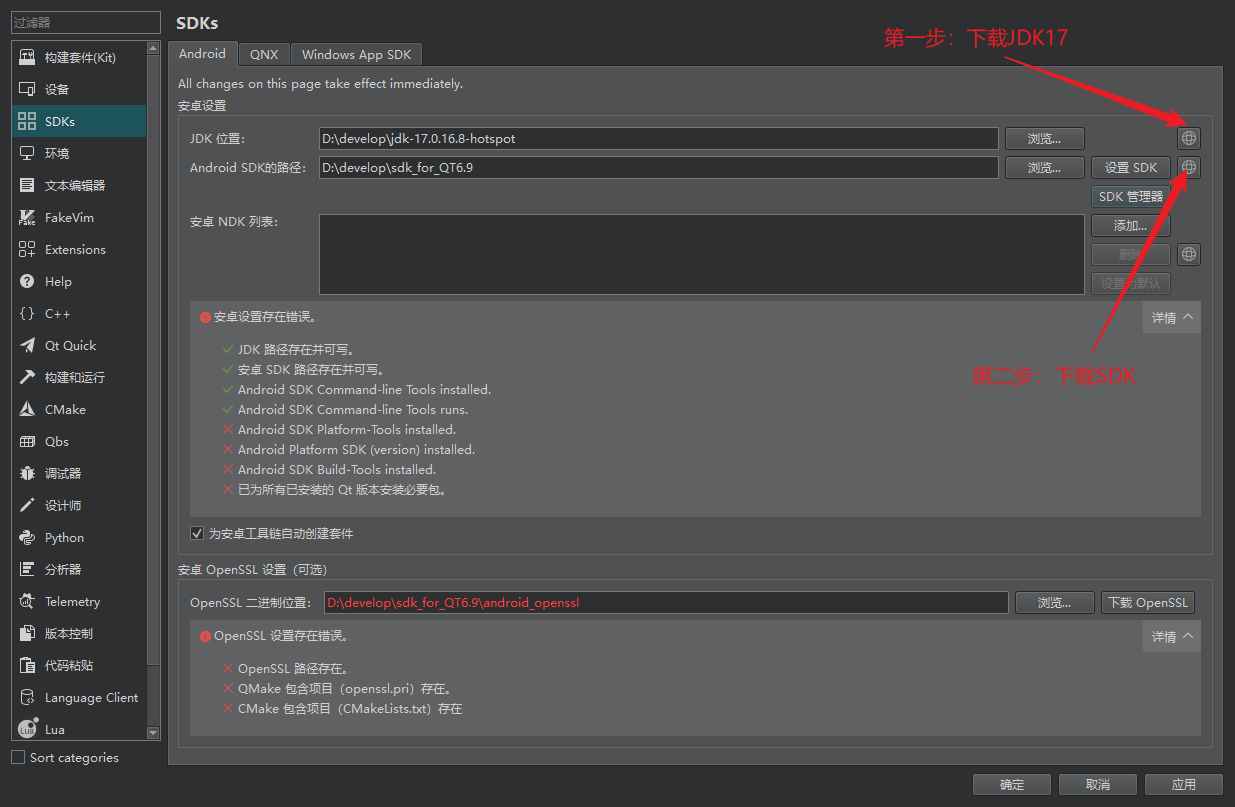Screen dimensions: 1235x807
Task: Click 'JDK 路径存在并可写。' status line
Action: point(296,349)
